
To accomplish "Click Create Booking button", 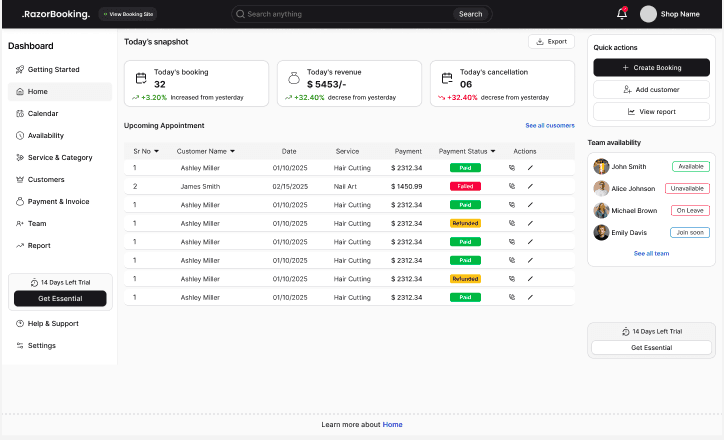I will pyautogui.click(x=652, y=67).
